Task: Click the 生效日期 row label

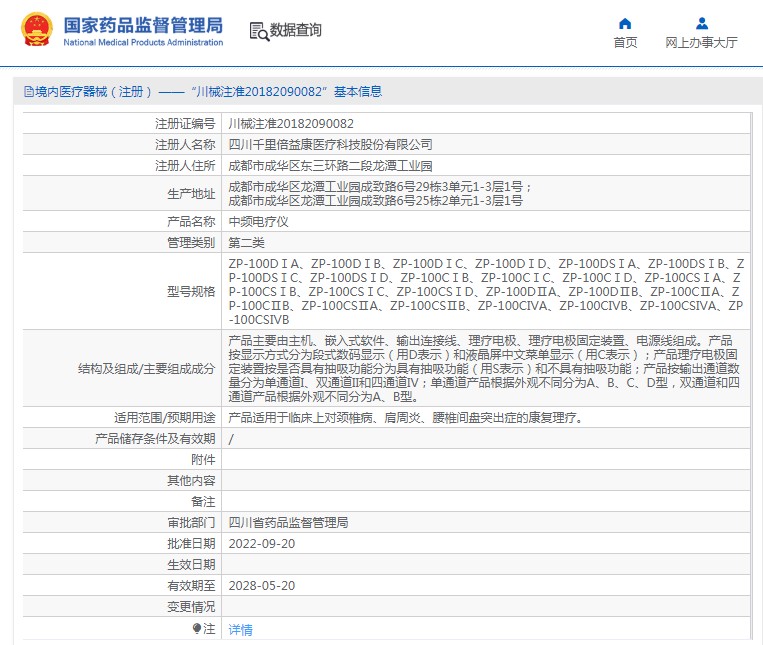Action: pyautogui.click(x=191, y=565)
